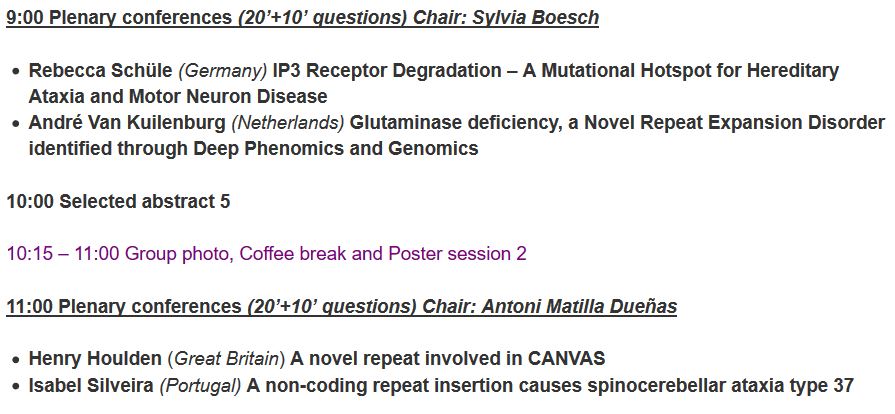Screen dimensions: 895x414
Task: Select speaker name Henry Houlden
Action: (x=95, y=358)
